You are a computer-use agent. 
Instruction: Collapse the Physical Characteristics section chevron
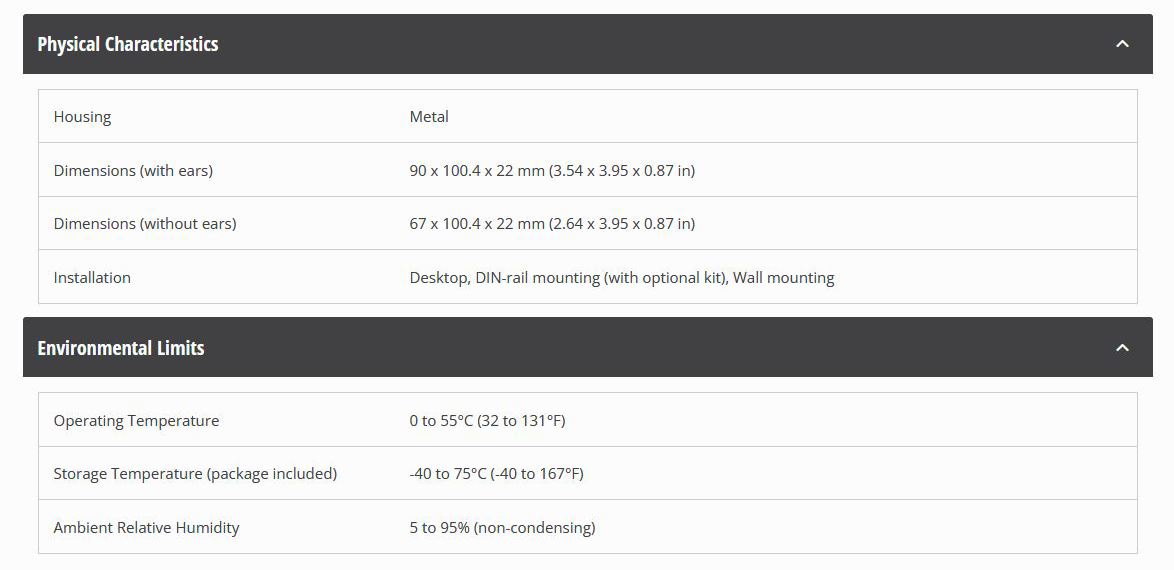click(x=1122, y=44)
